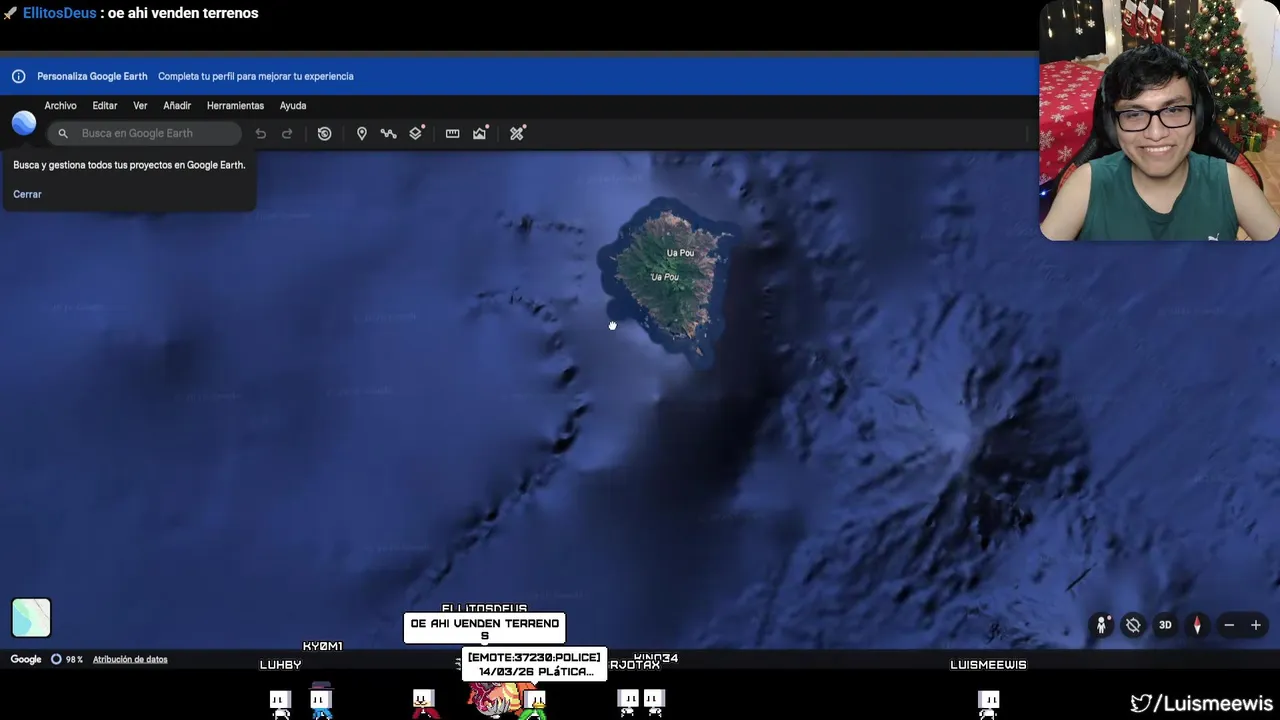Open the Editar menu

click(x=105, y=105)
